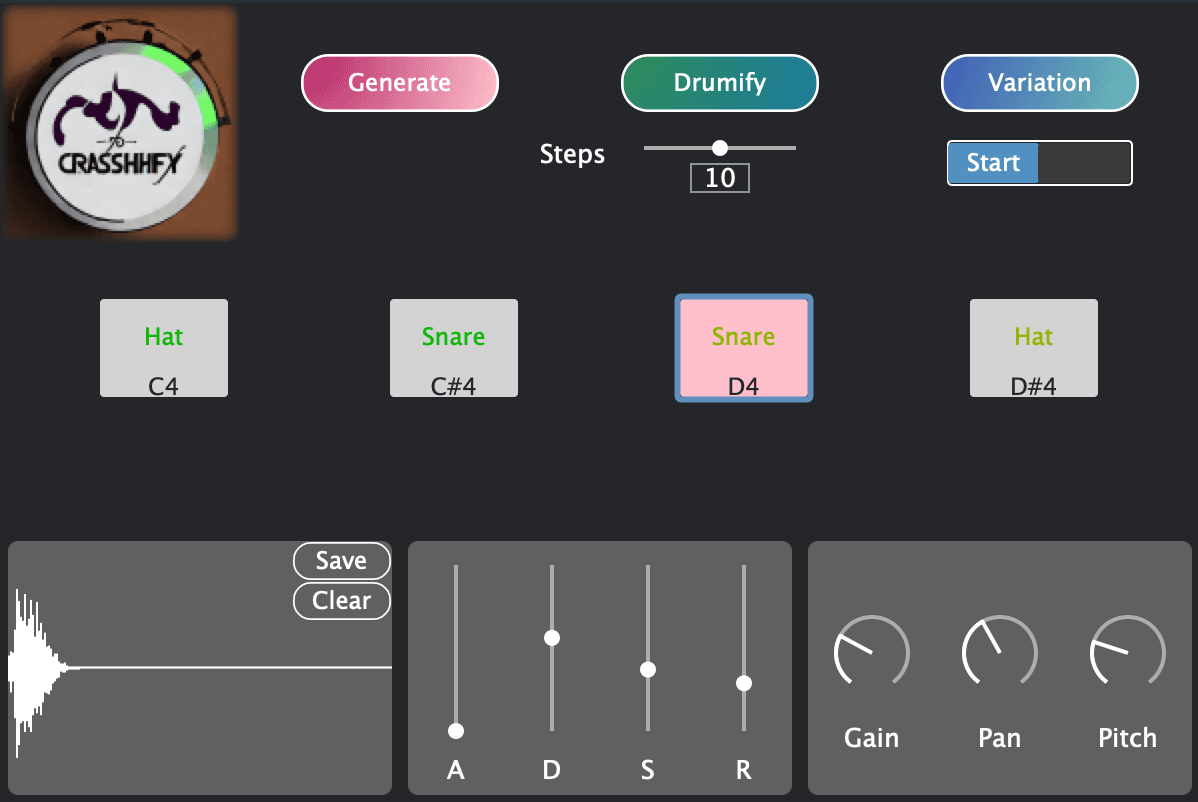Click the Drumify button
This screenshot has width=1198, height=802.
pos(720,82)
